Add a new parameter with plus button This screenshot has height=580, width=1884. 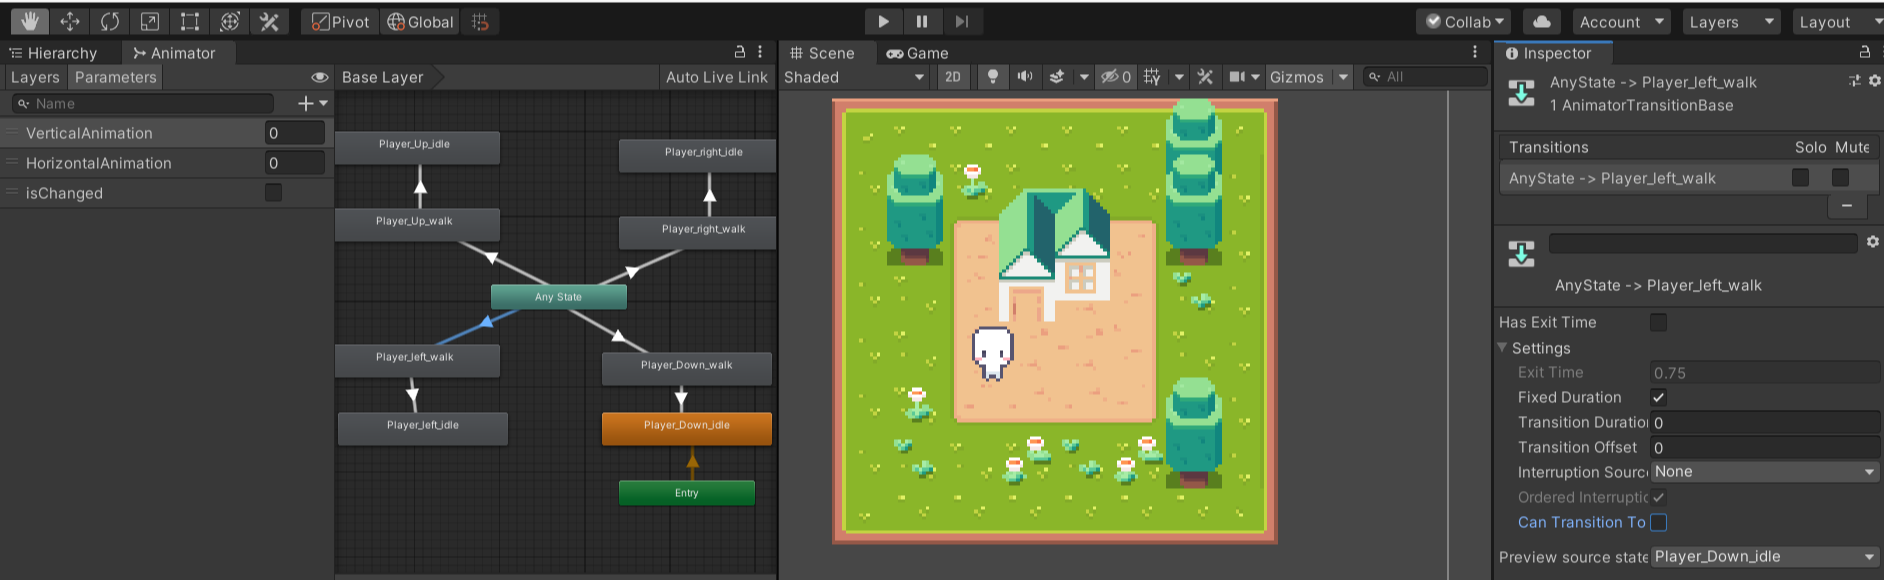coord(312,103)
